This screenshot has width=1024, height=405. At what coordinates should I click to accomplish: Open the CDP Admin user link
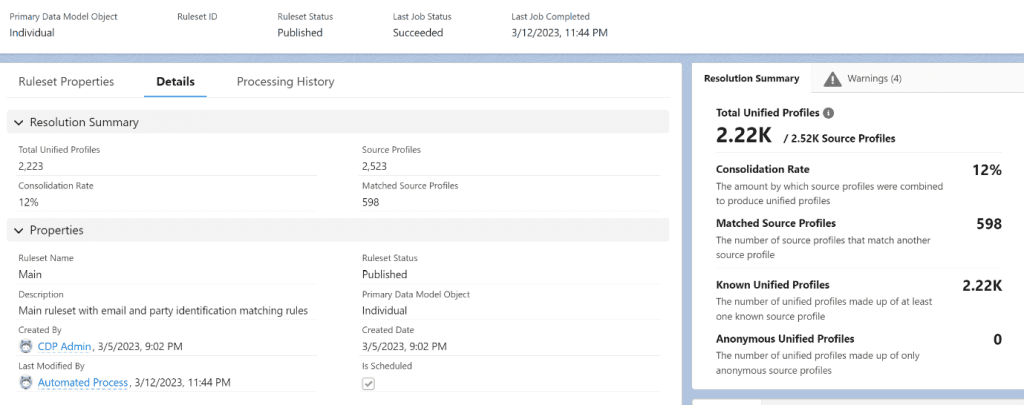[x=65, y=346]
